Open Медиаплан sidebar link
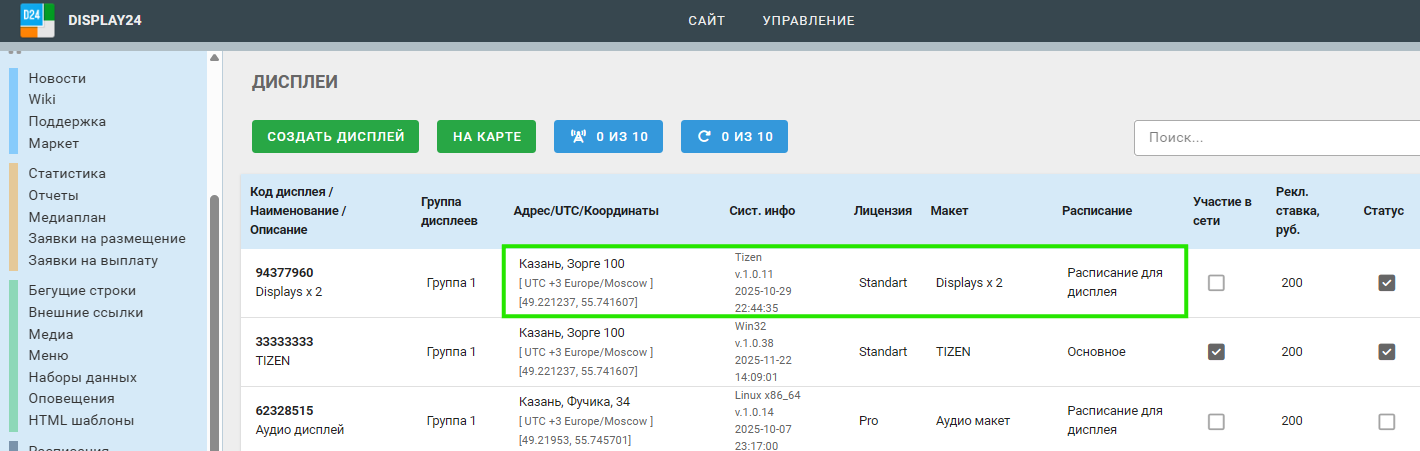The width and height of the screenshot is (1420, 451). [67, 217]
